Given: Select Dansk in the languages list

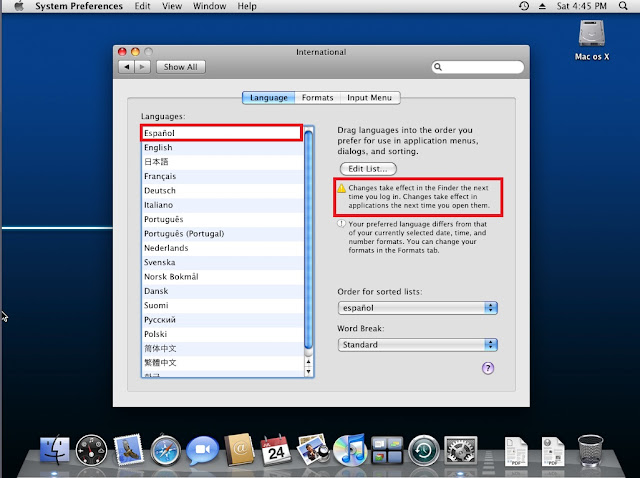Looking at the screenshot, I should [223, 291].
